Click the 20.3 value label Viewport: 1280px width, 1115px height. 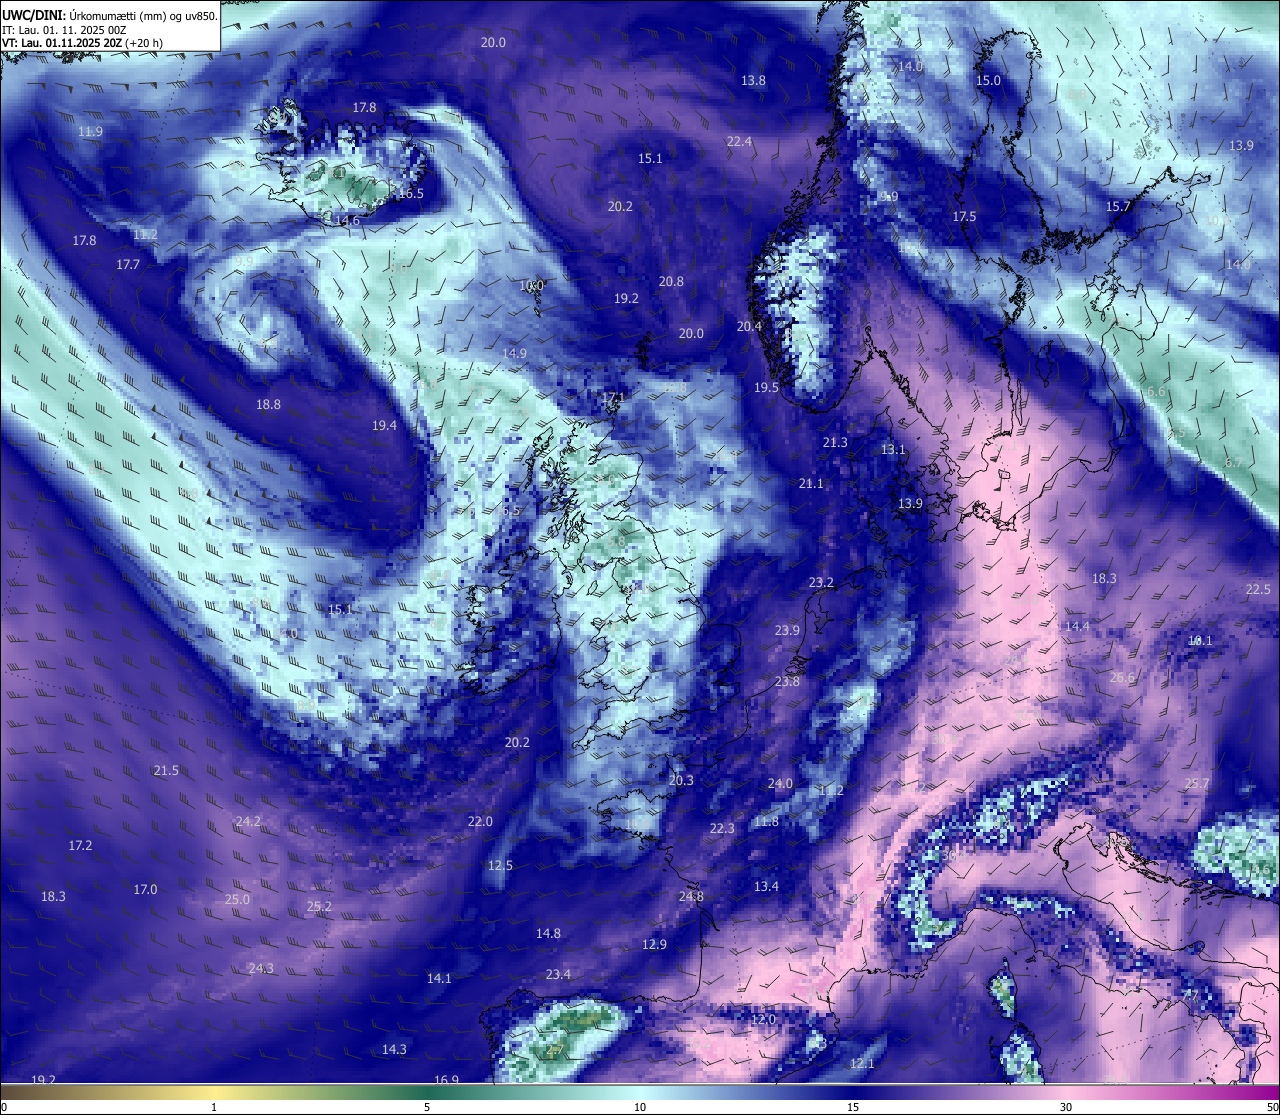click(x=681, y=780)
